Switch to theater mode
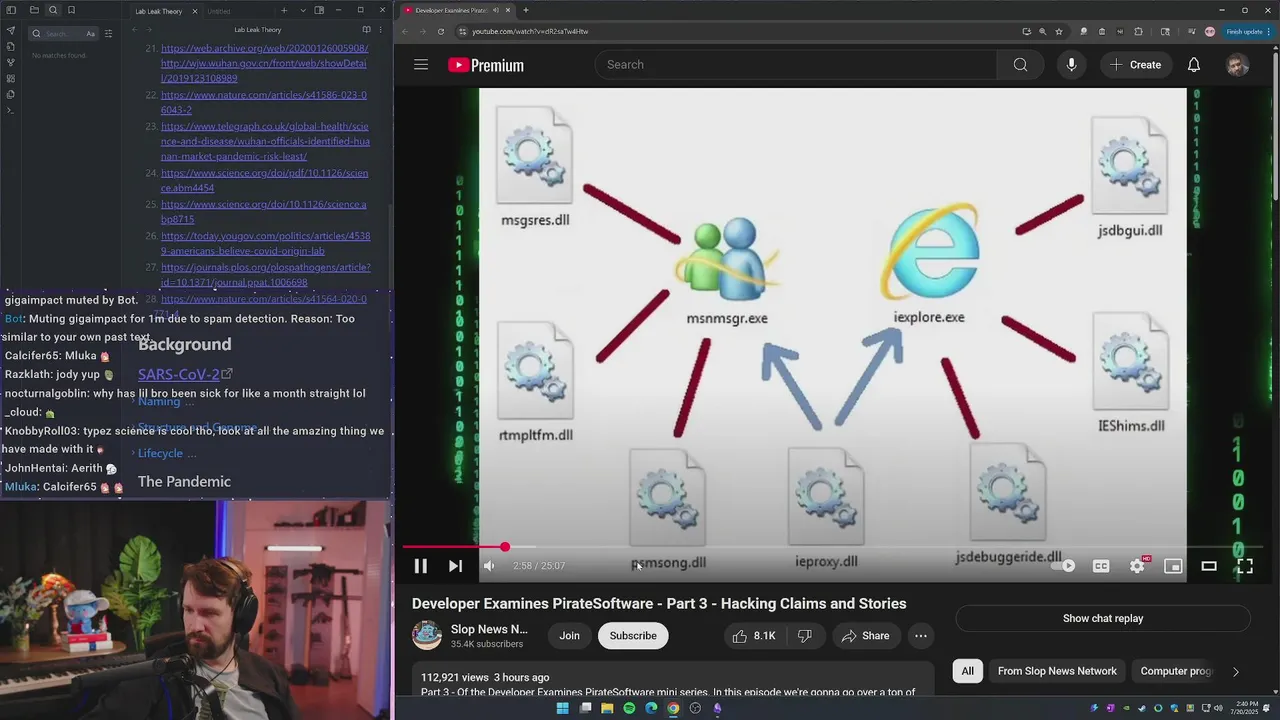The width and height of the screenshot is (1280, 720). click(1209, 566)
